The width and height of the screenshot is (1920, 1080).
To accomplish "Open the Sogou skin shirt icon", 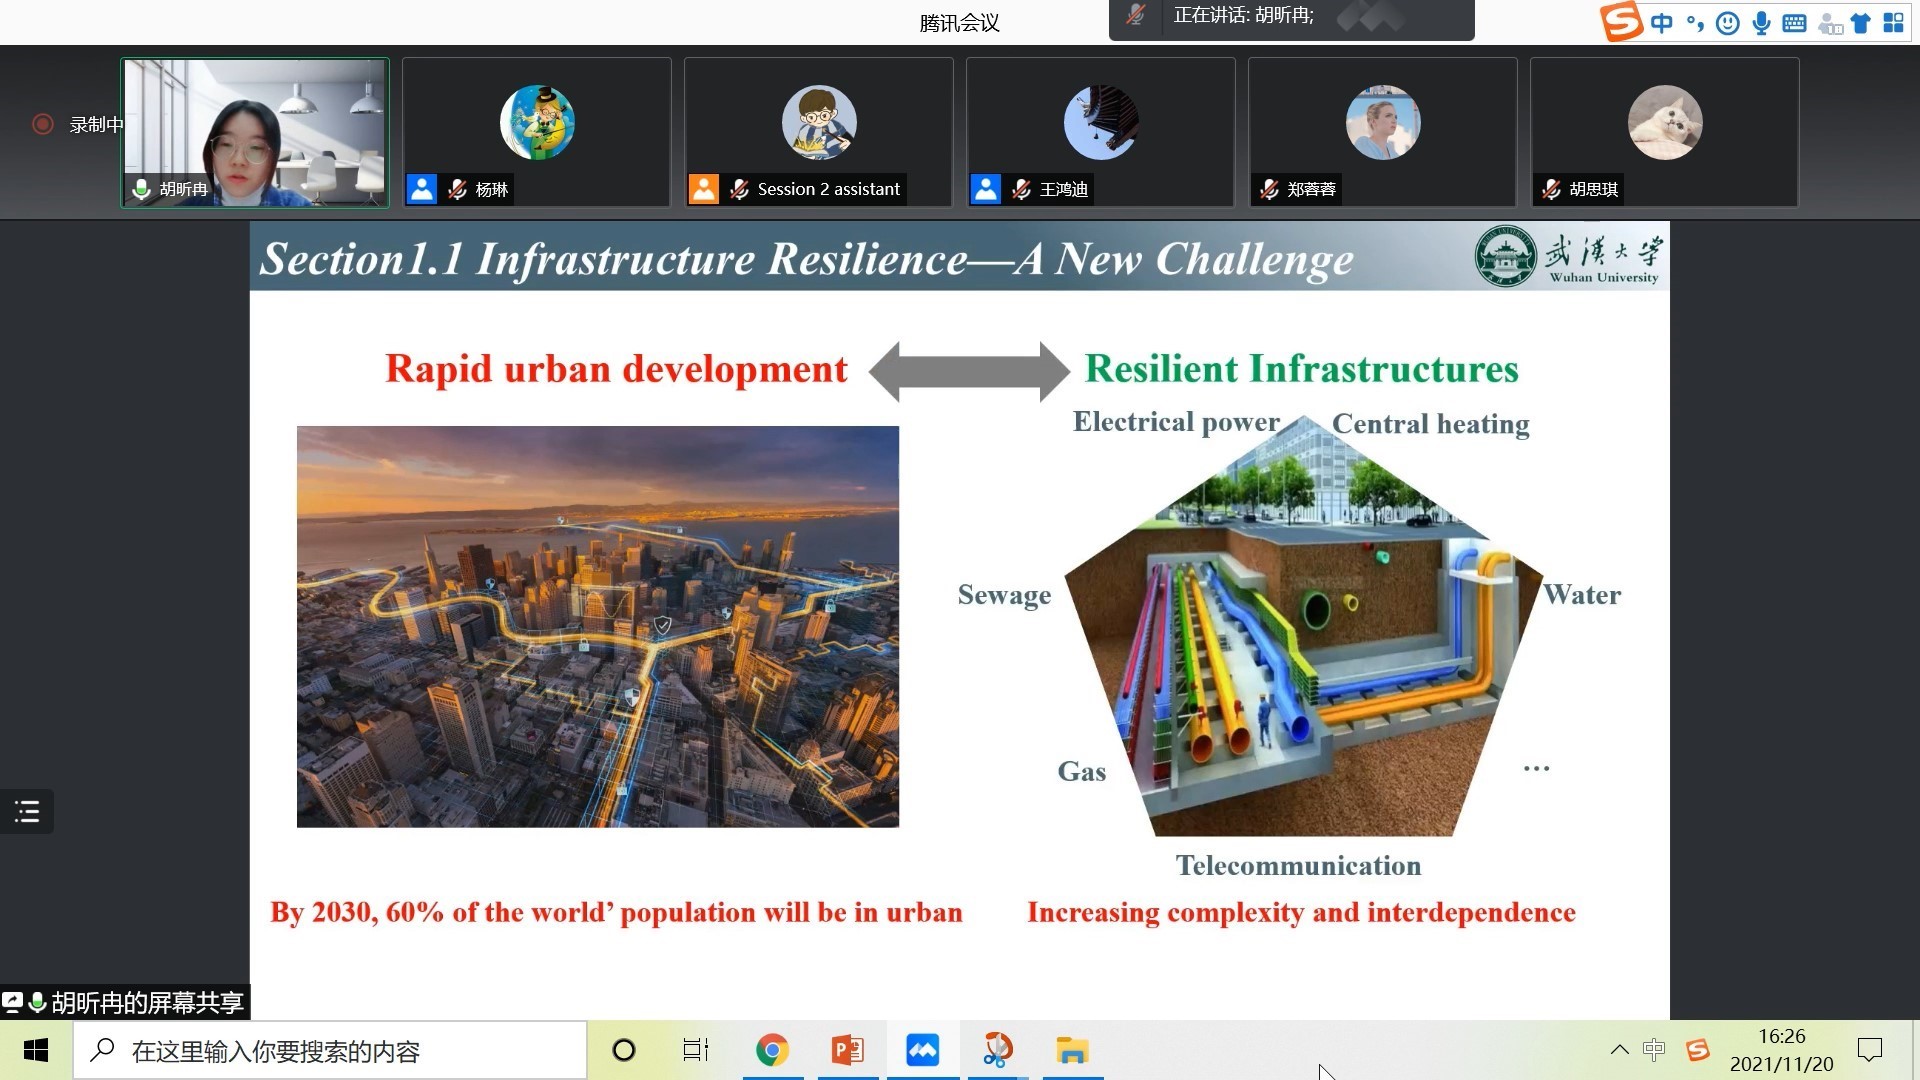I will coord(1861,23).
